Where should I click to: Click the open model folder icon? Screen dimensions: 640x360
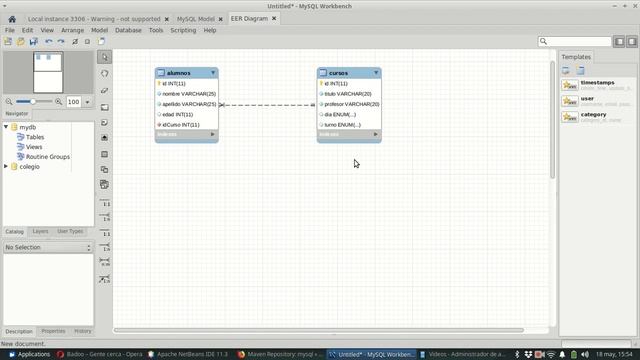click(20, 41)
